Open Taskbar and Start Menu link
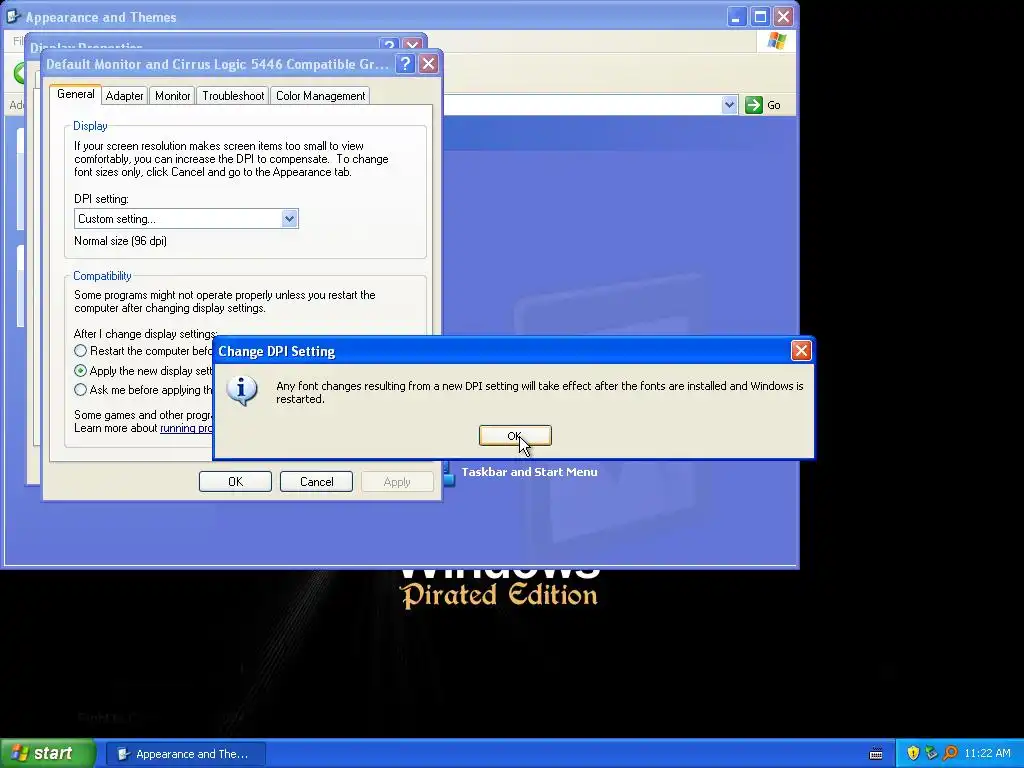Image resolution: width=1024 pixels, height=768 pixels. tap(529, 472)
